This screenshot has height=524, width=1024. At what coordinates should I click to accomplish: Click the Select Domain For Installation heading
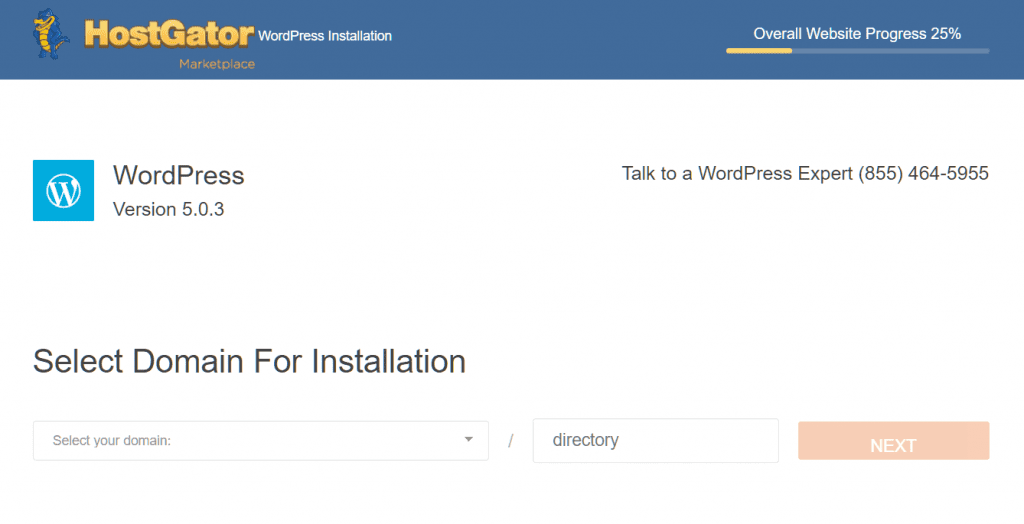tap(249, 361)
